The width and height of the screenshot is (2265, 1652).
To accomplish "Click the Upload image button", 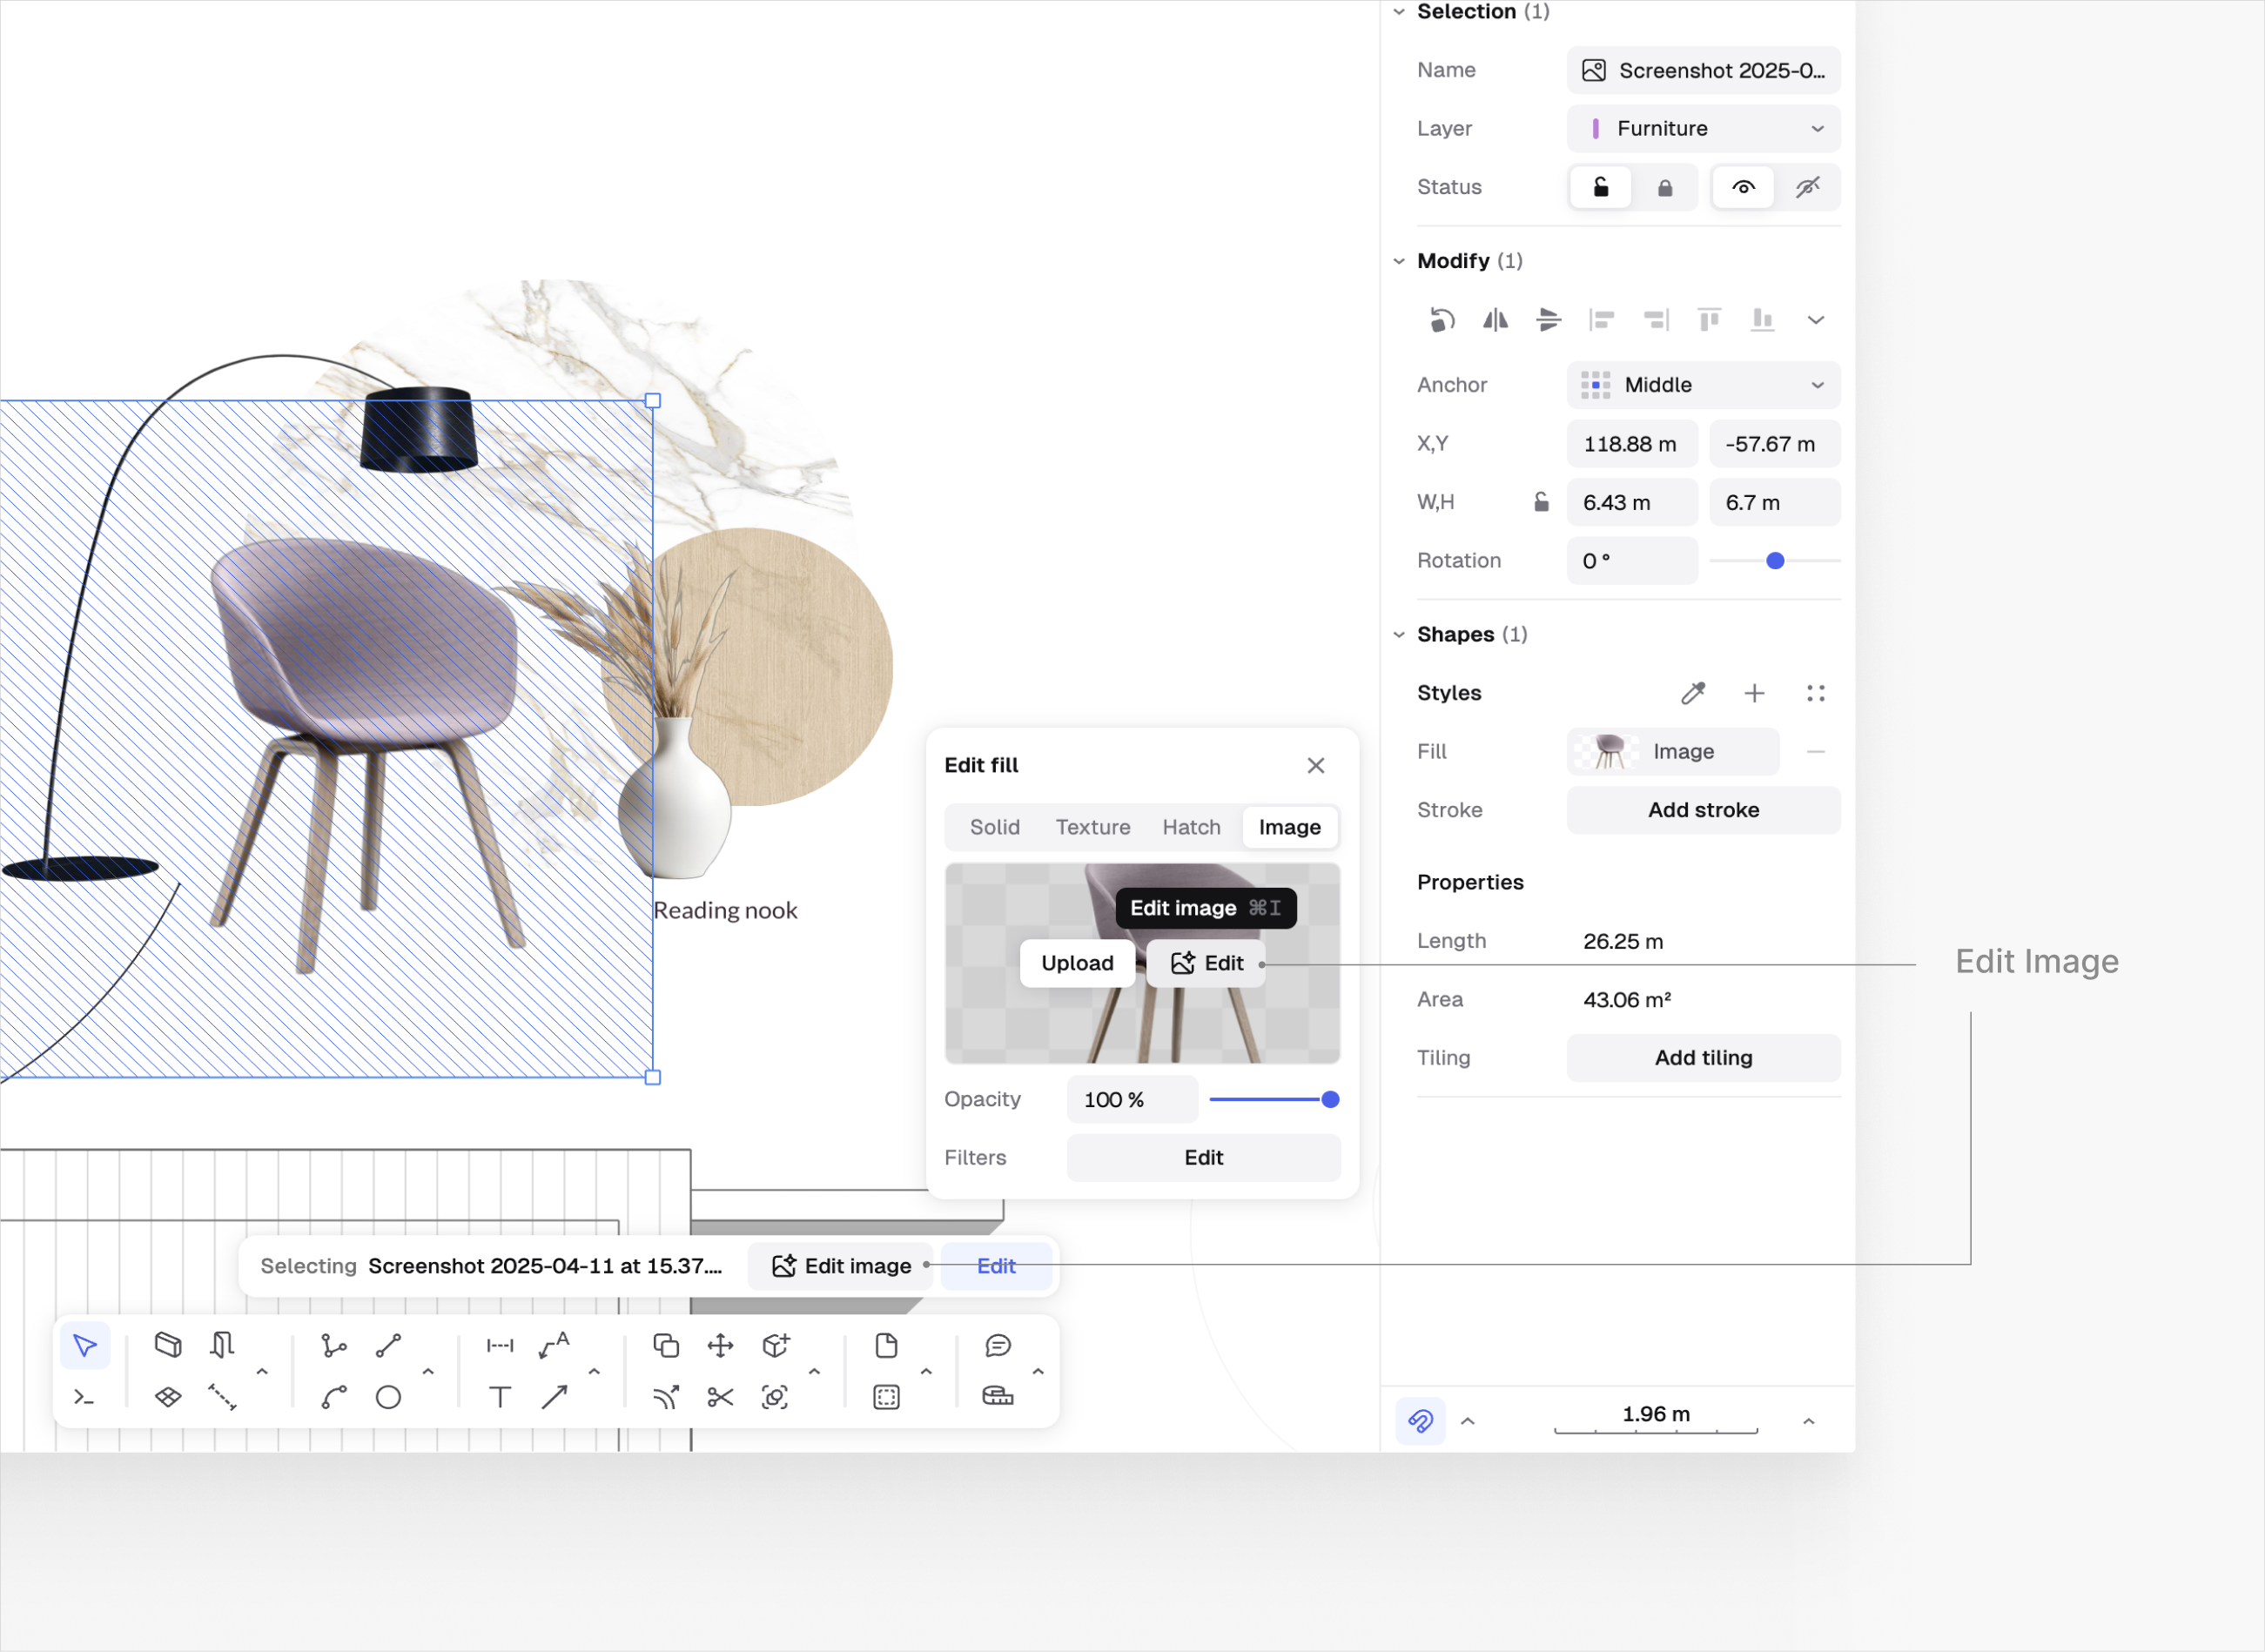I will 1077,963.
